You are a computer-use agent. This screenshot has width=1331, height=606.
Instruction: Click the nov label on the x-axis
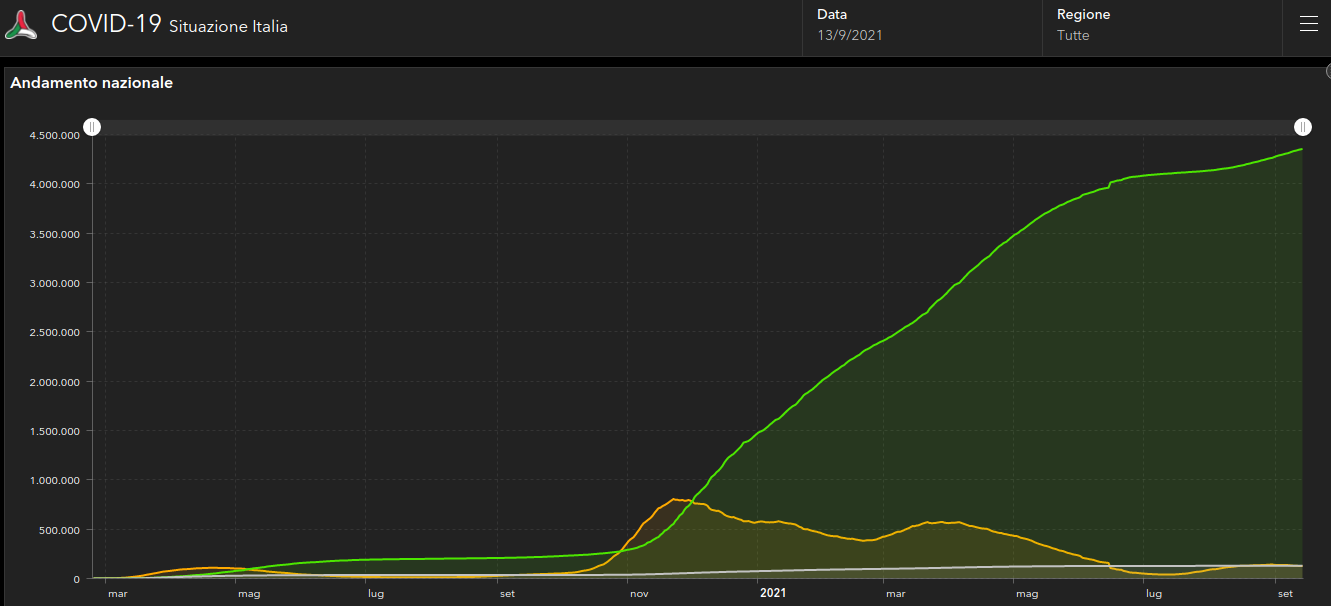tap(639, 594)
